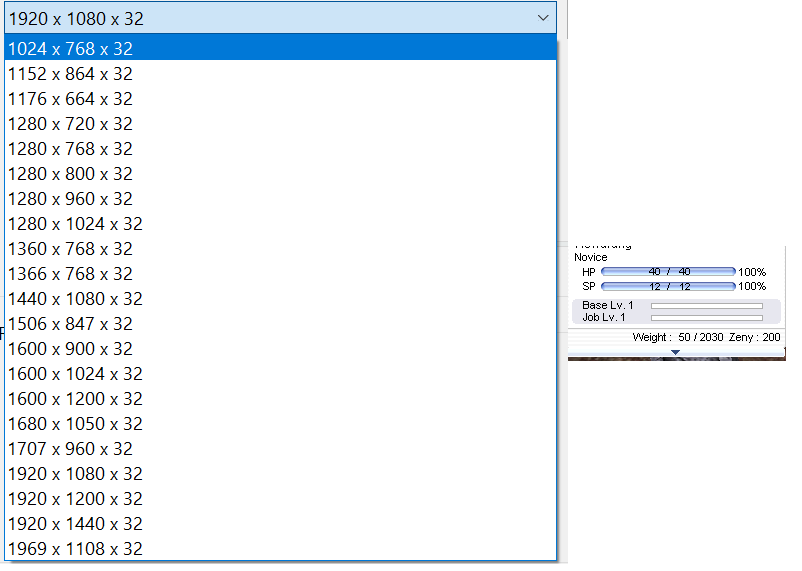Select 1600 x 900 x 32 resolution
This screenshot has width=802, height=571.
(x=280, y=349)
